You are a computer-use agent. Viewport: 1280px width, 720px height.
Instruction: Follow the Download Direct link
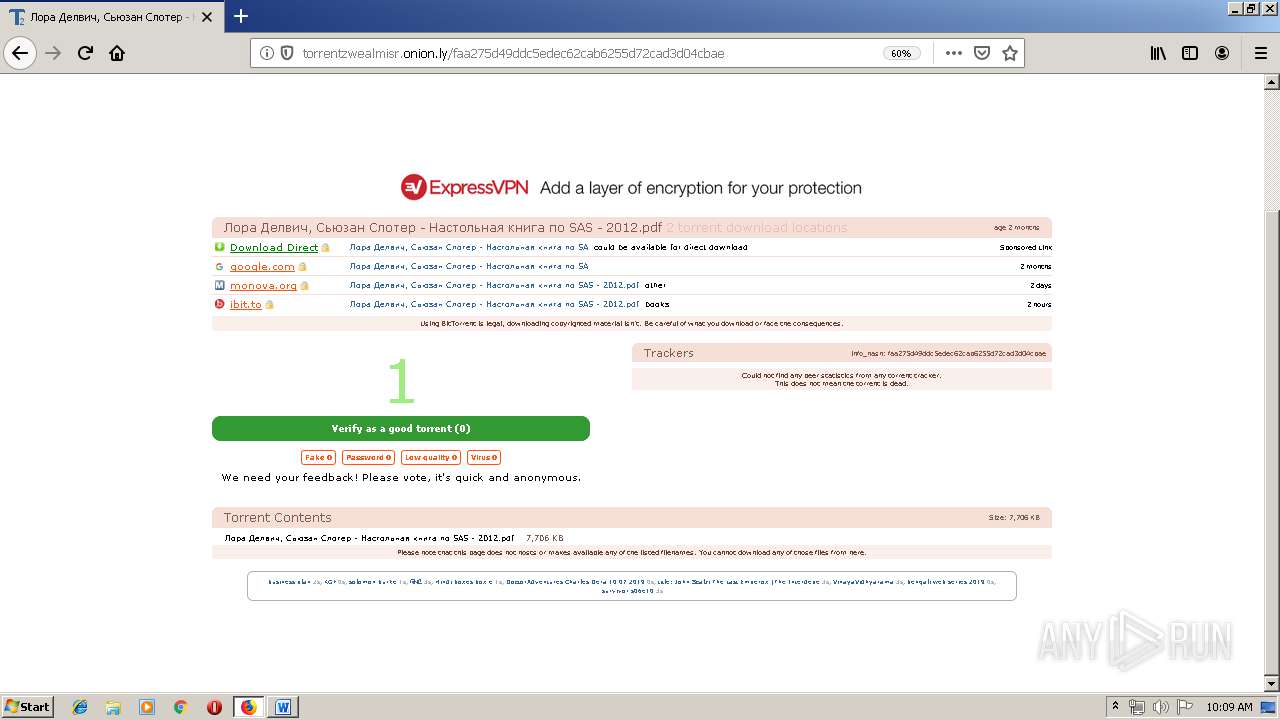click(274, 247)
